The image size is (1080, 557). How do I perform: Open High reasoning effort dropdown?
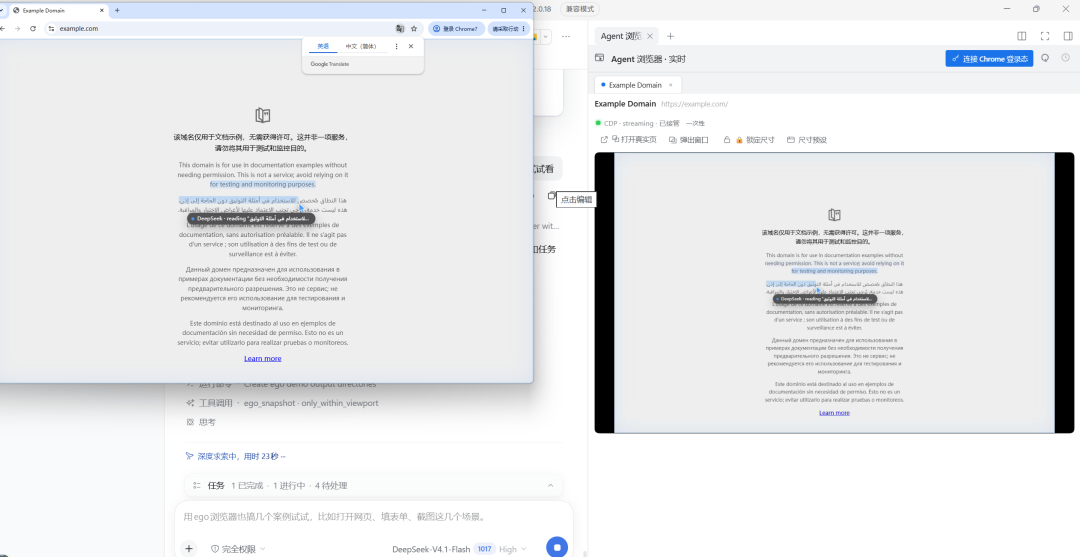(512, 549)
